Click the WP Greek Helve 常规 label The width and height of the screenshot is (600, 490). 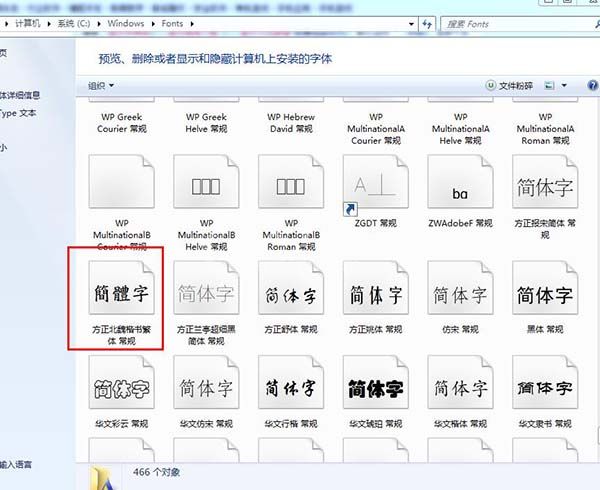click(x=206, y=123)
